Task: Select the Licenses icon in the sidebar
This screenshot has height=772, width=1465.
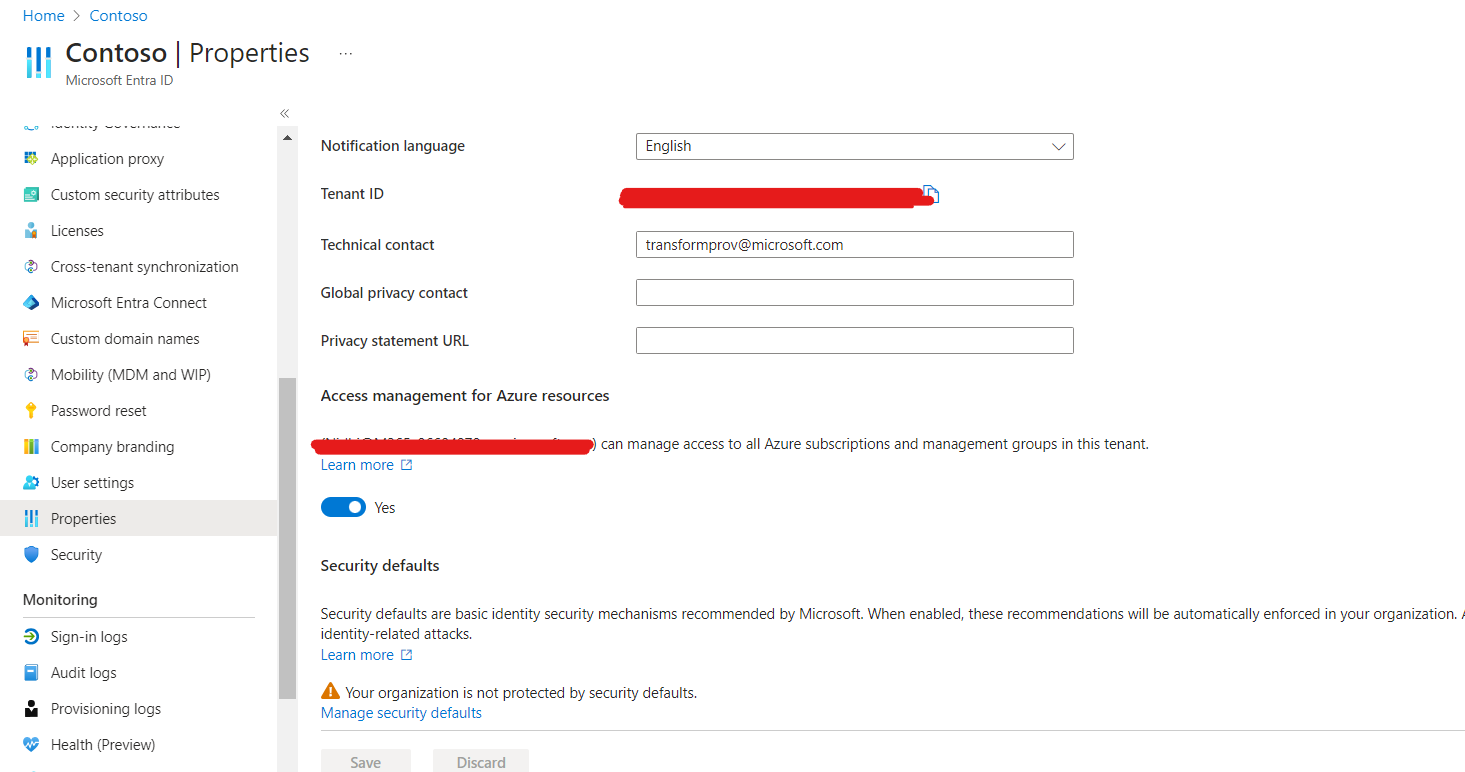Action: coord(33,230)
